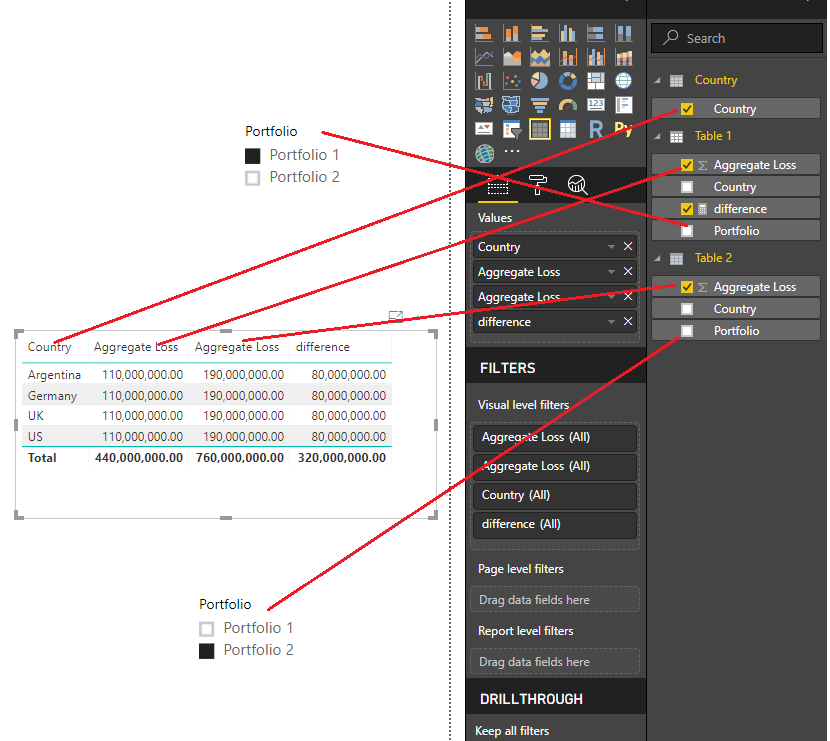Uncheck Aggregate Loss under Table 1
The height and width of the screenshot is (741, 830).
(x=687, y=165)
